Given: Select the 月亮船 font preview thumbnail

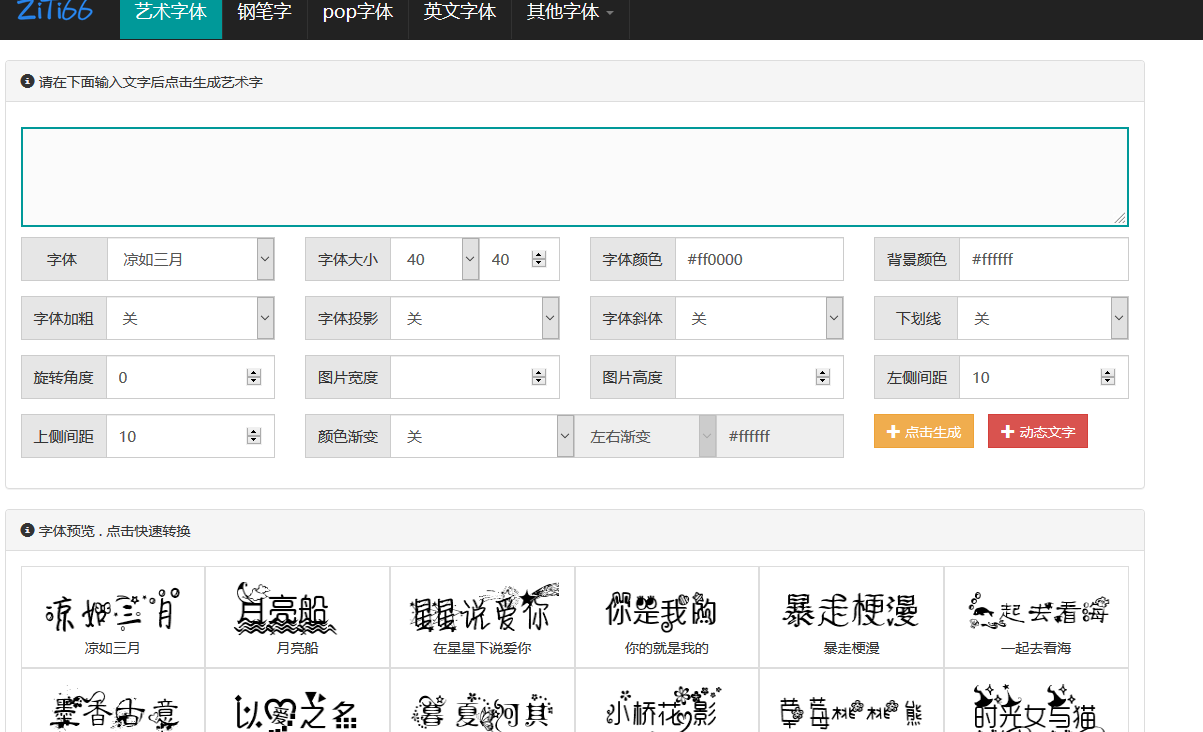Looking at the screenshot, I should 297,617.
